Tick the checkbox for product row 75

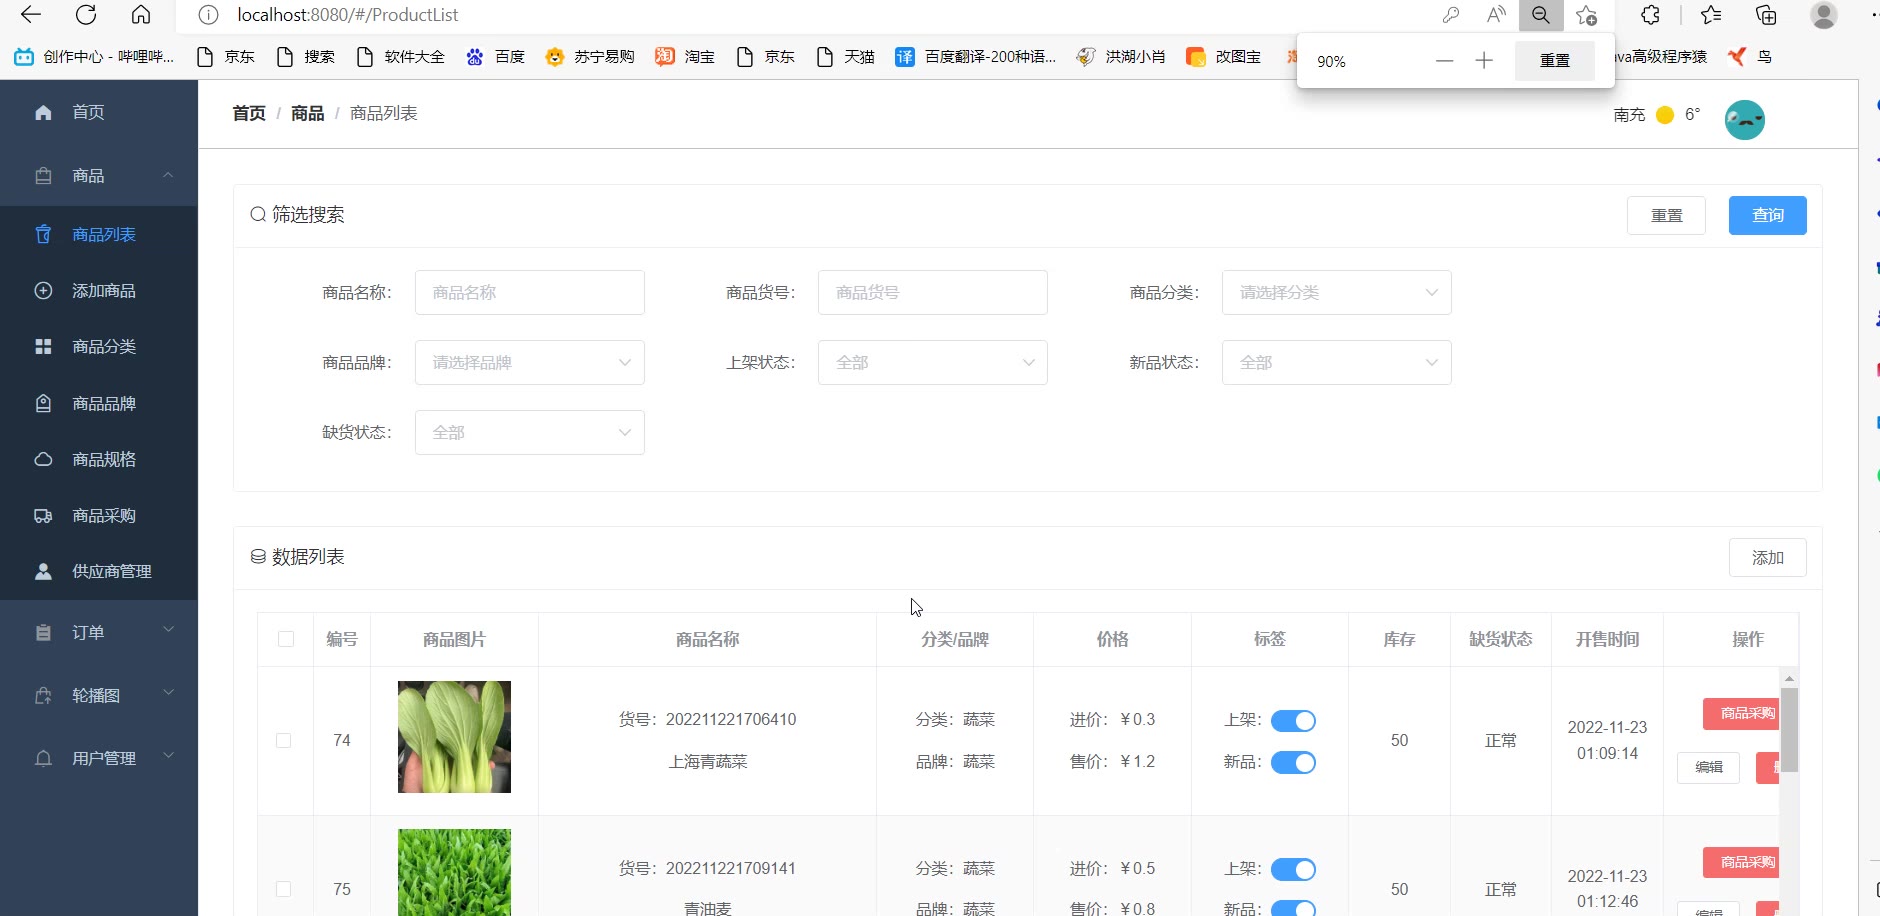(284, 889)
